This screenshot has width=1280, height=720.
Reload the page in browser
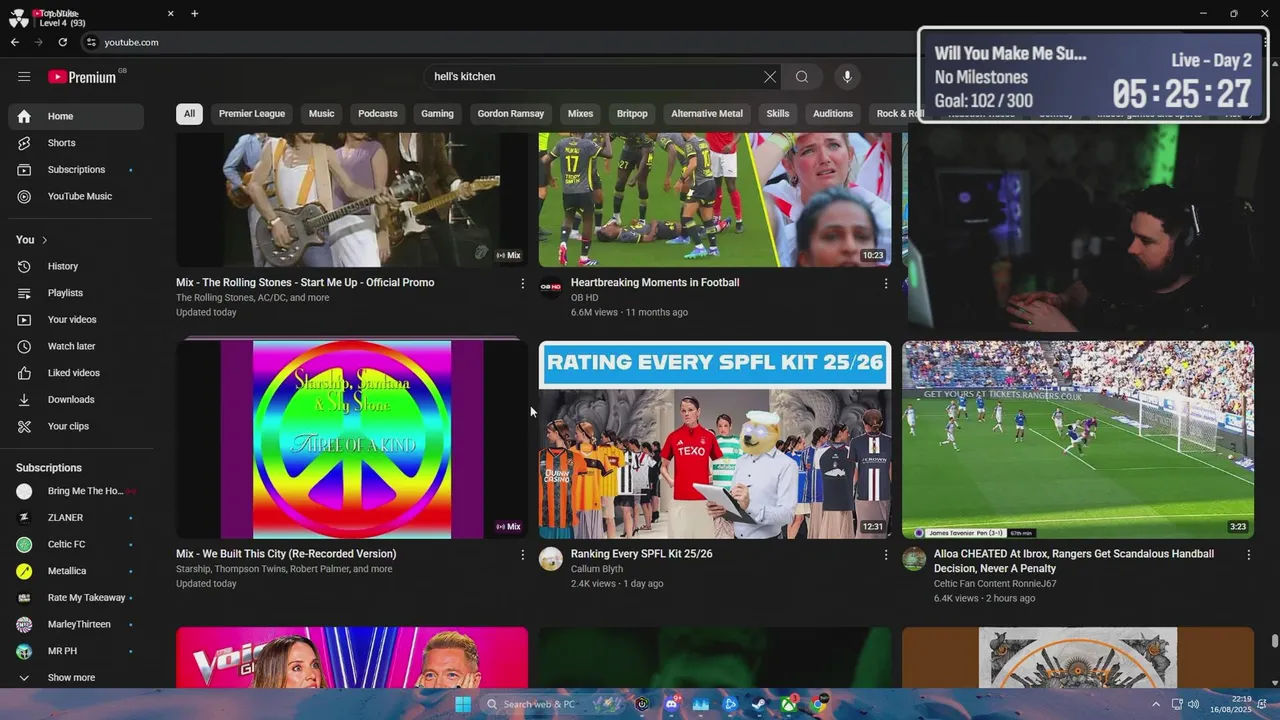pos(63,42)
